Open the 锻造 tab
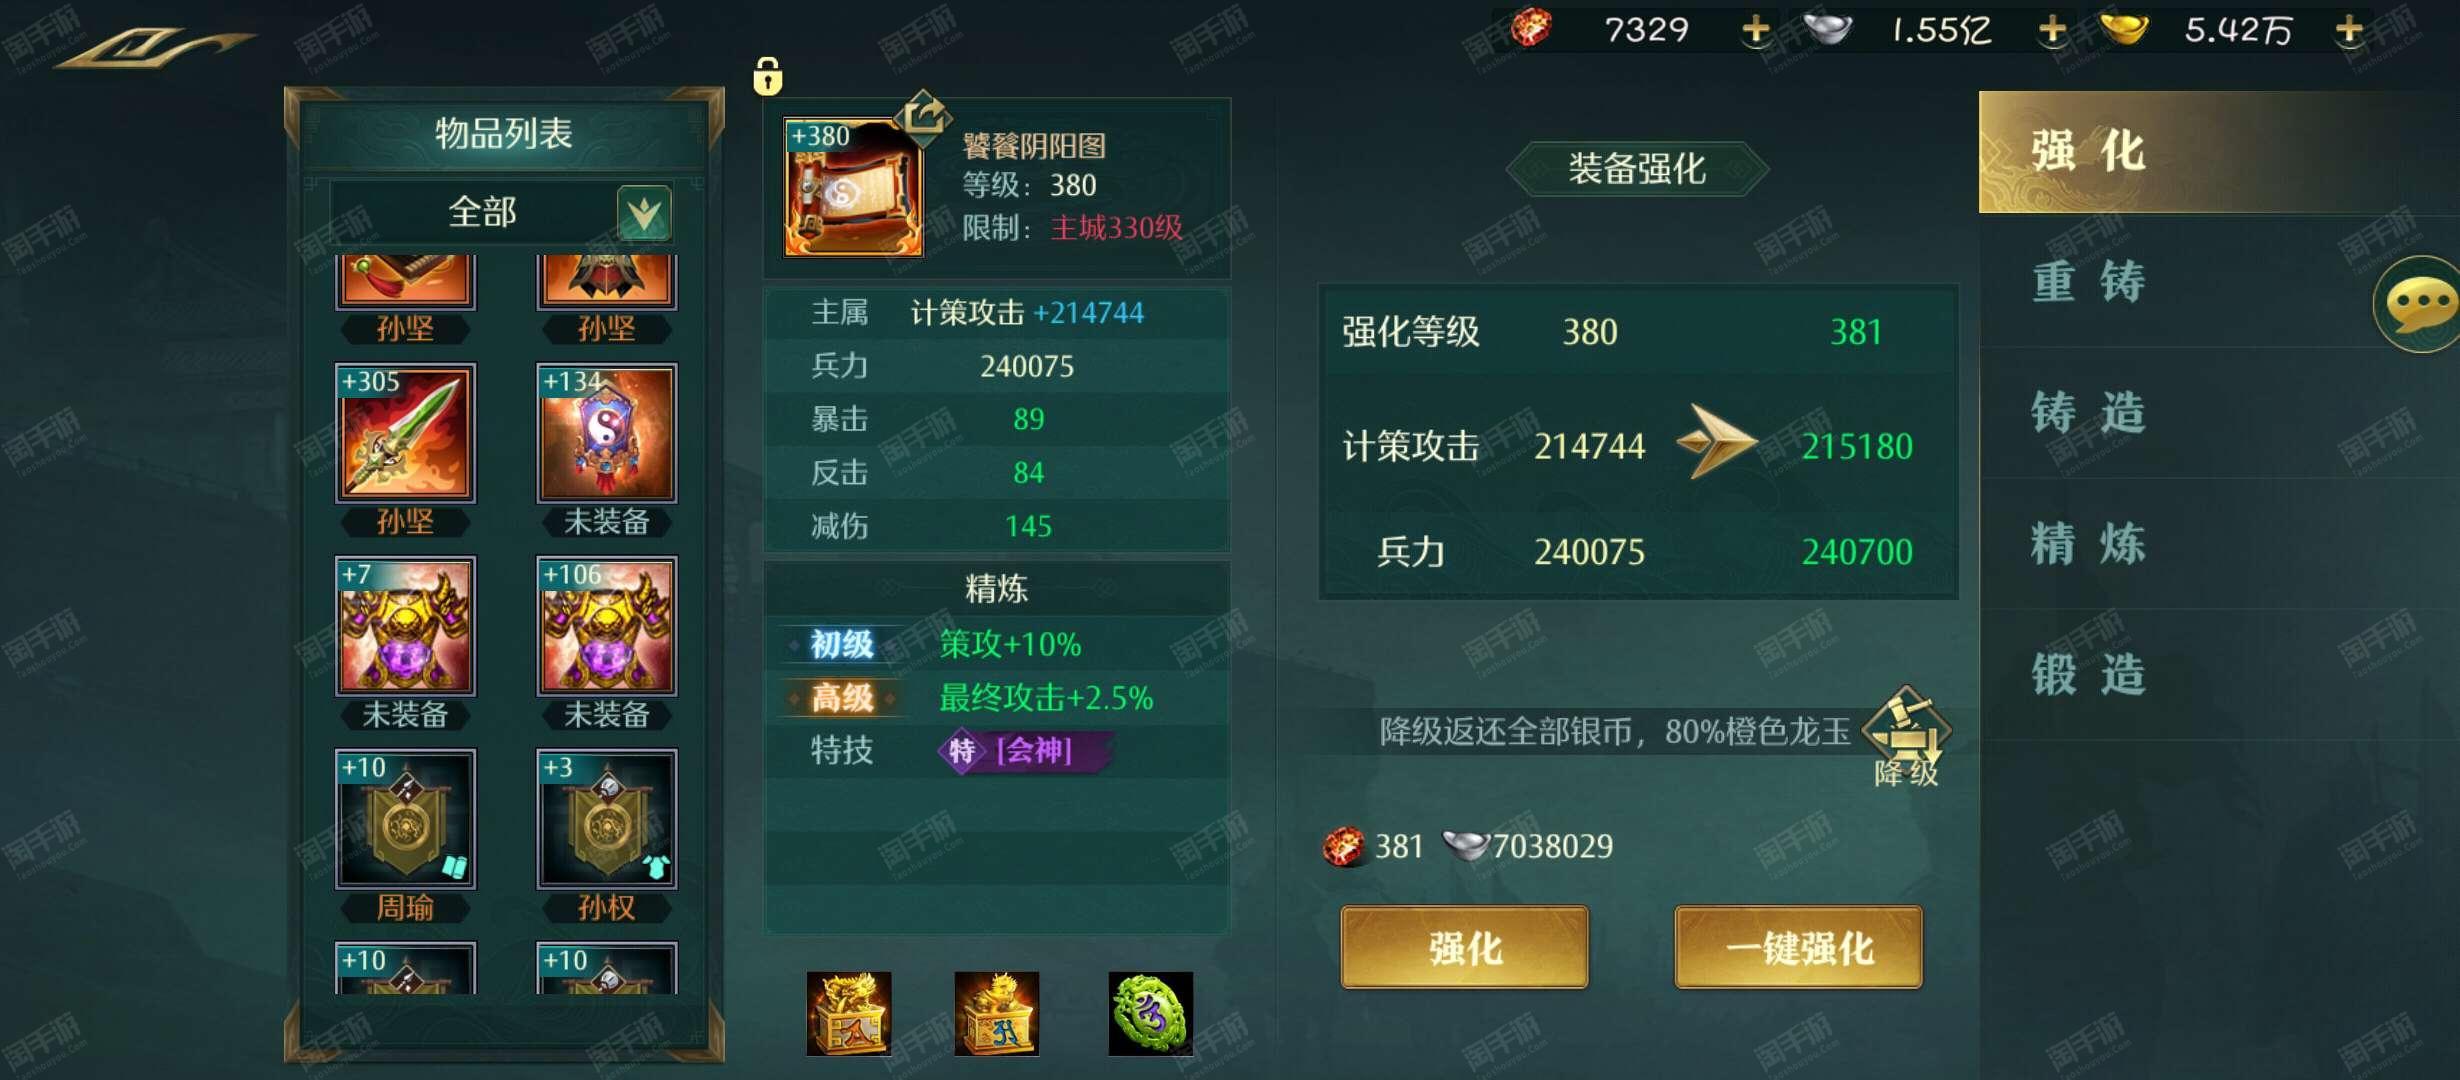Screen dimensions: 2460x1080 point(2088,675)
